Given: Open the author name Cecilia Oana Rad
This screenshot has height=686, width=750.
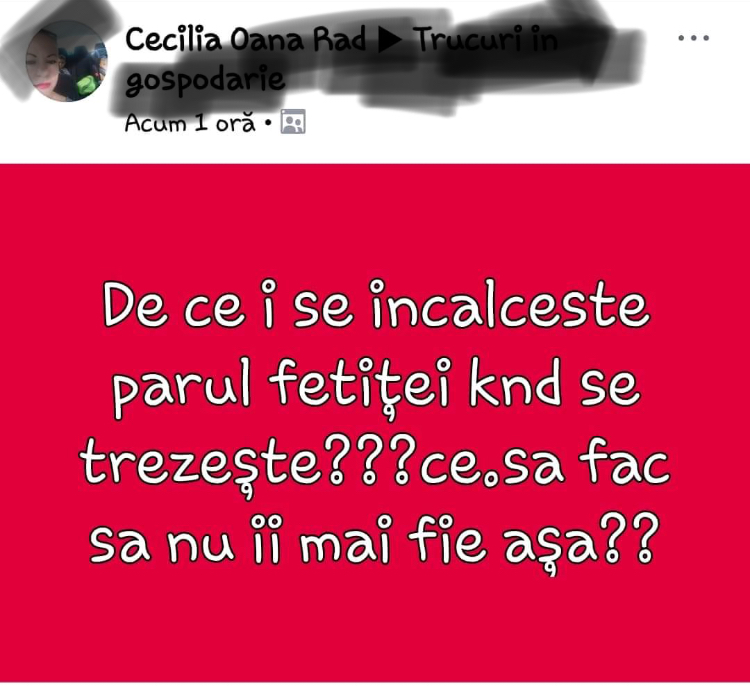Looking at the screenshot, I should [245, 39].
